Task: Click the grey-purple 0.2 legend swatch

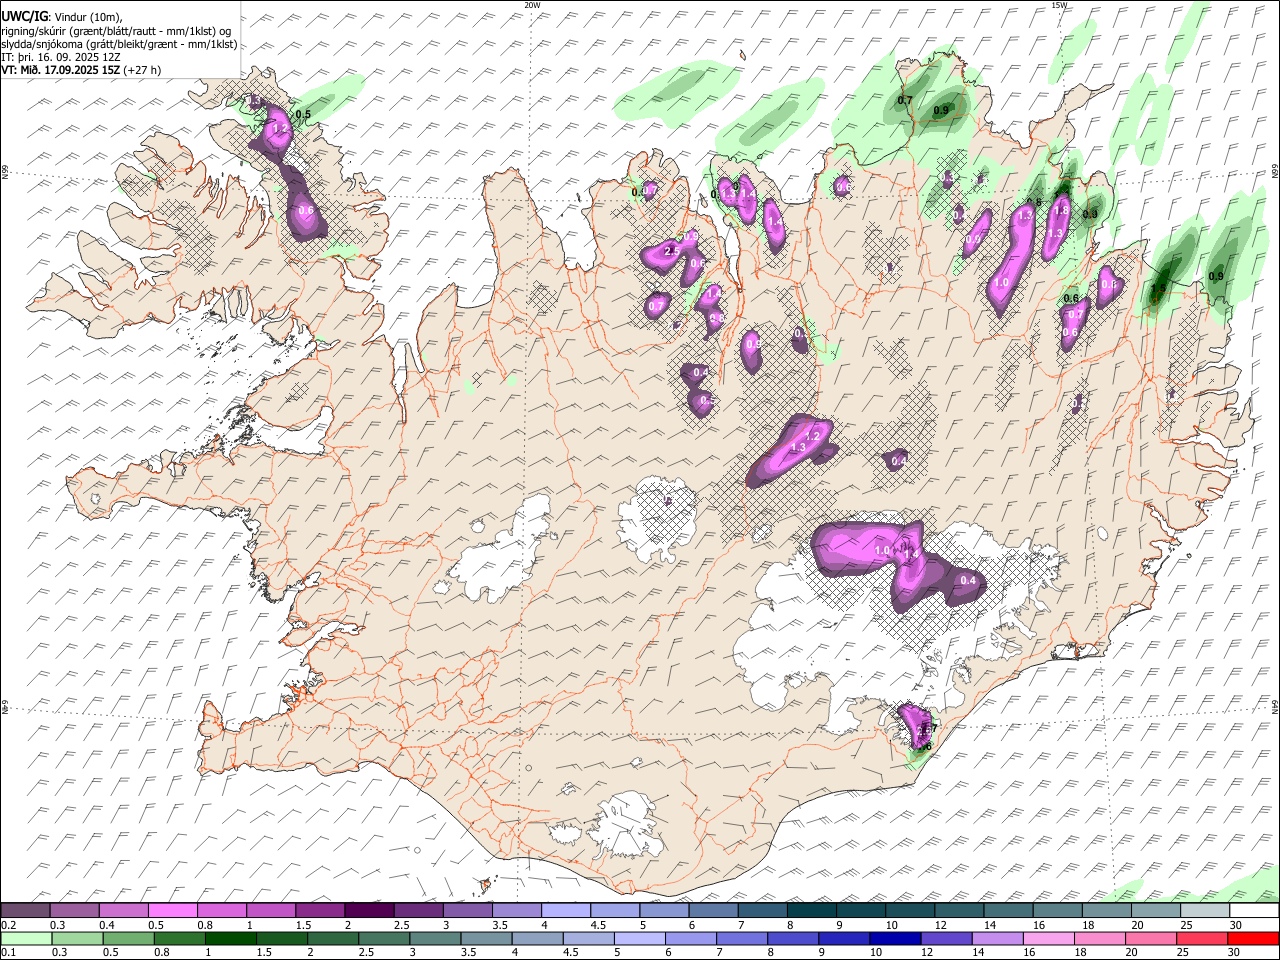Action: 26,911
